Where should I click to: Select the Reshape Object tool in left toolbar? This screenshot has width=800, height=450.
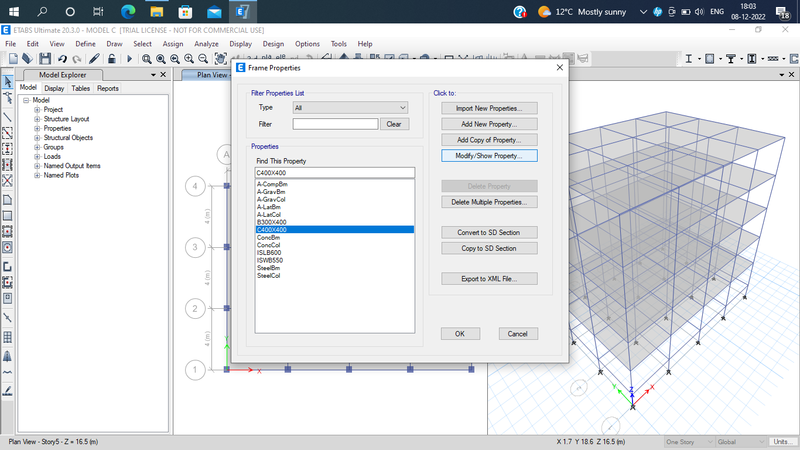coord(8,97)
